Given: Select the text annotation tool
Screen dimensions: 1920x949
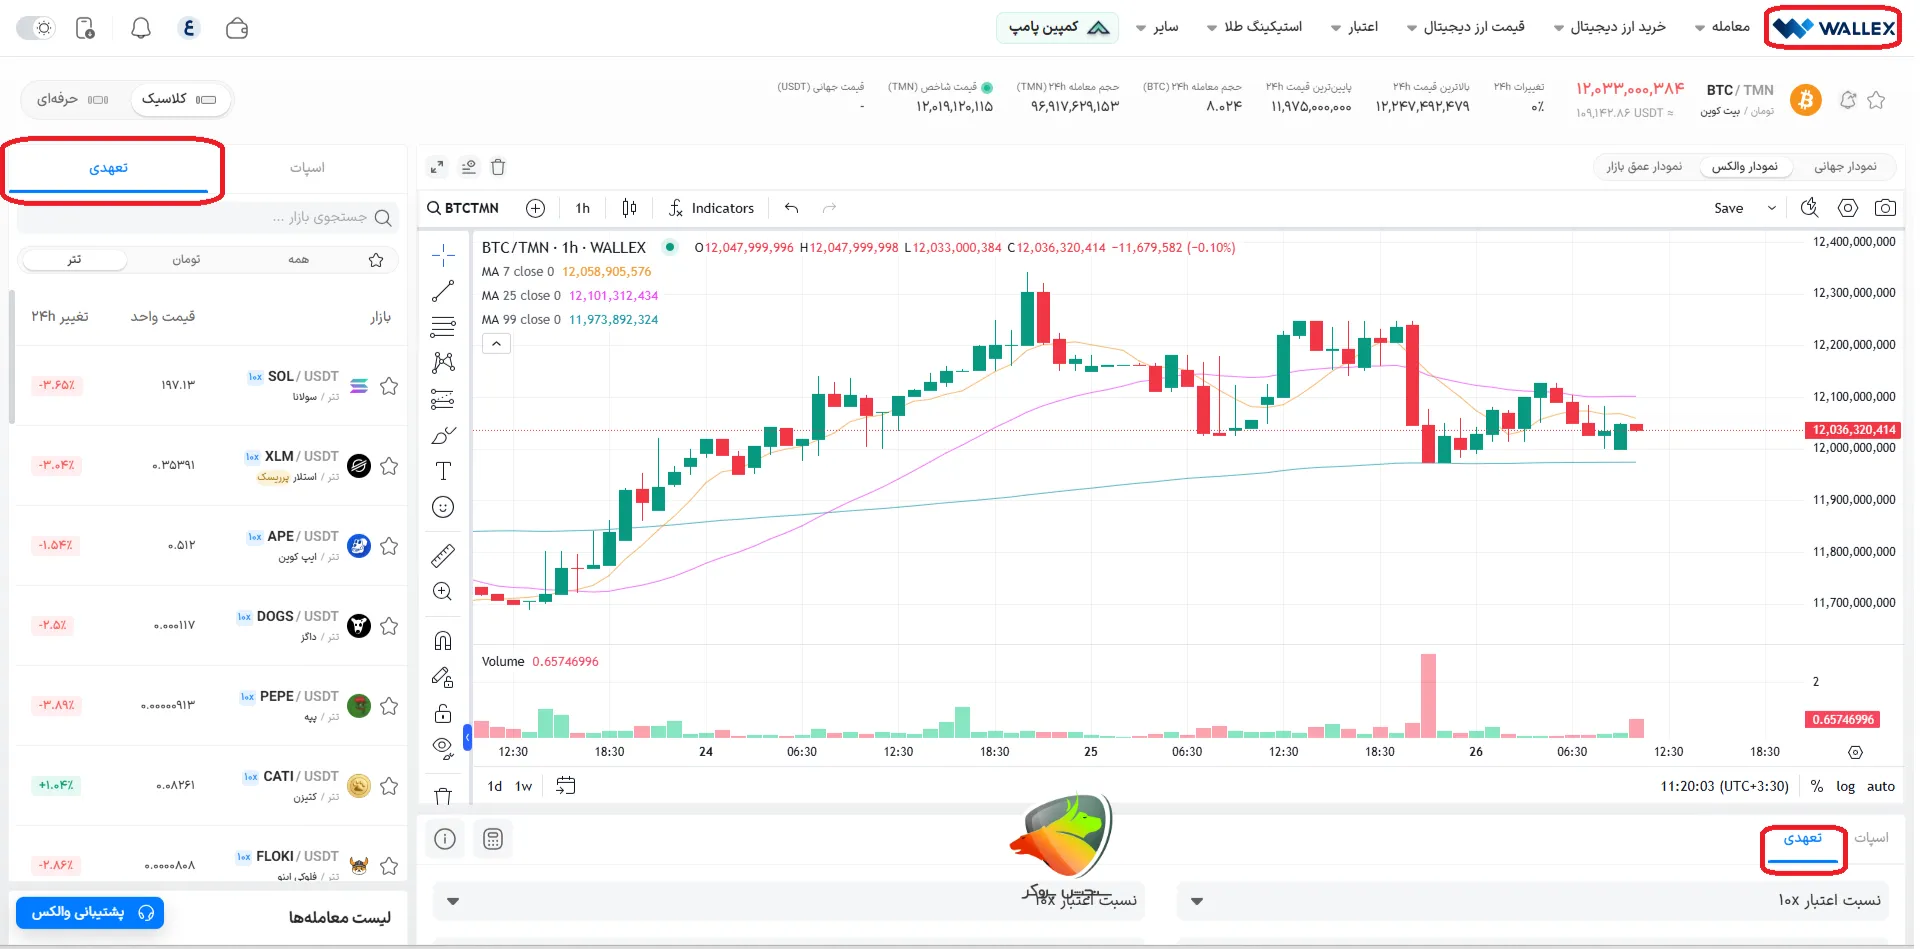Looking at the screenshot, I should [x=443, y=471].
